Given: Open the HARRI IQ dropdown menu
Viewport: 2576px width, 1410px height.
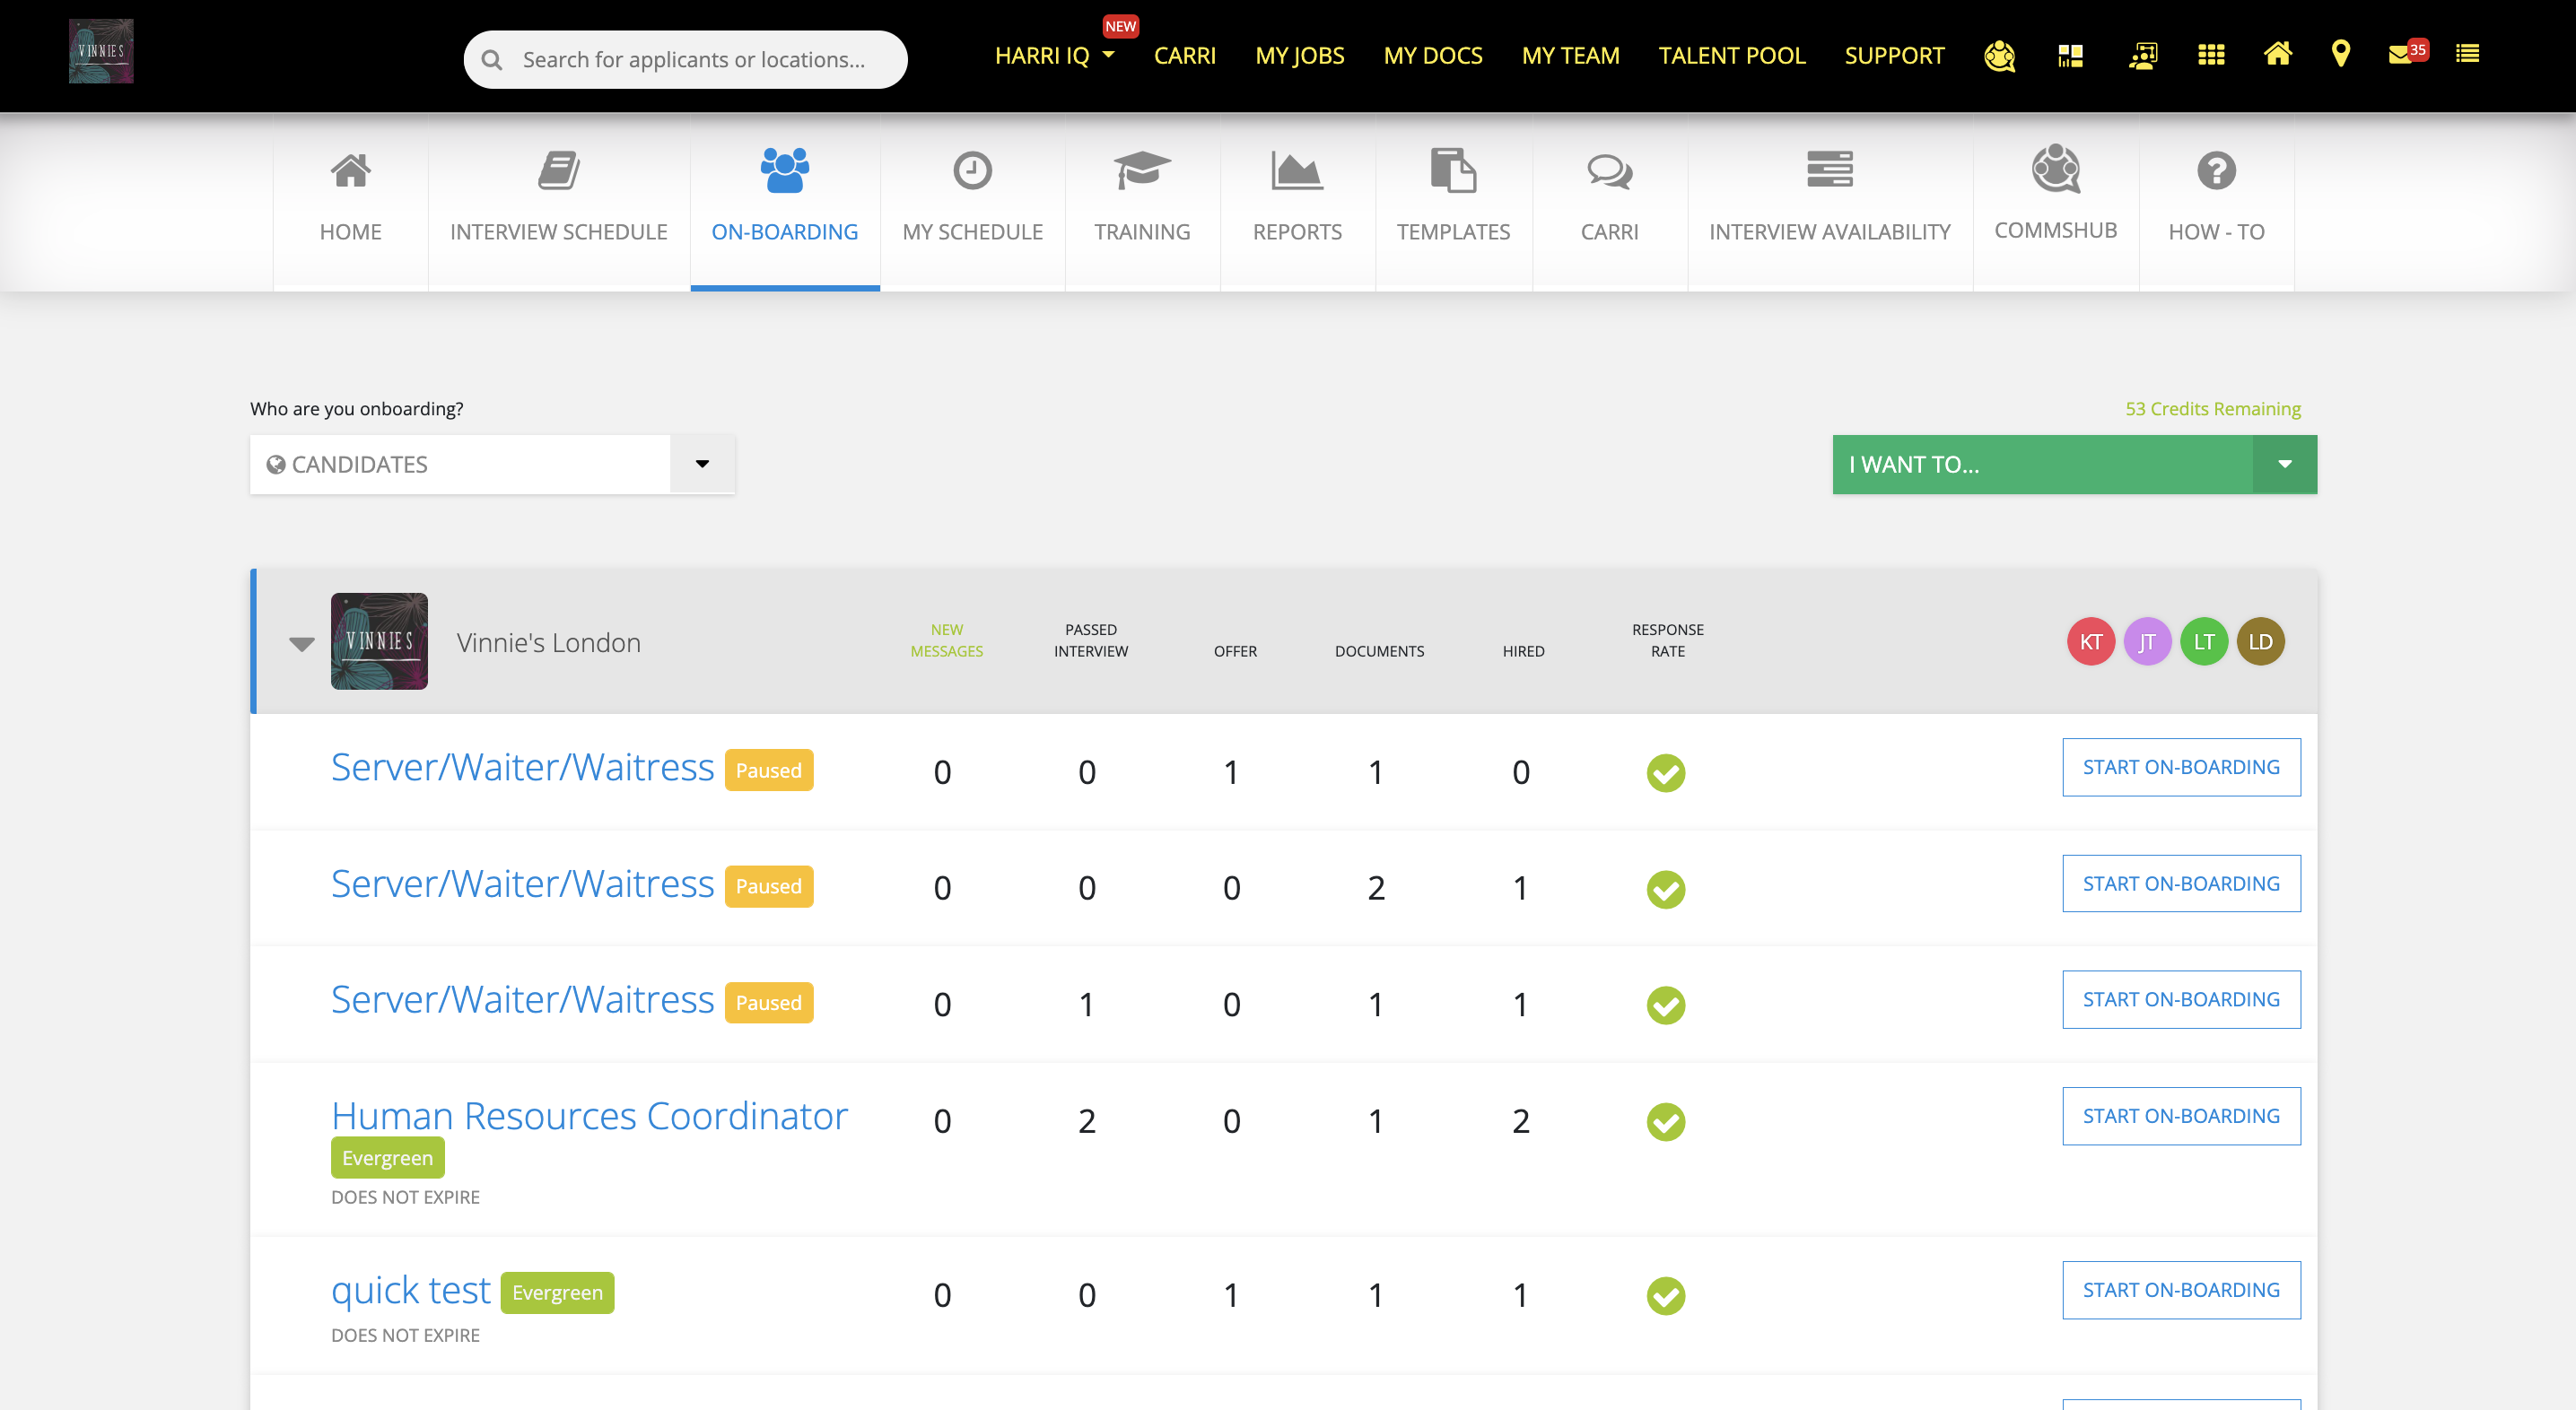Looking at the screenshot, I should click(x=1054, y=56).
